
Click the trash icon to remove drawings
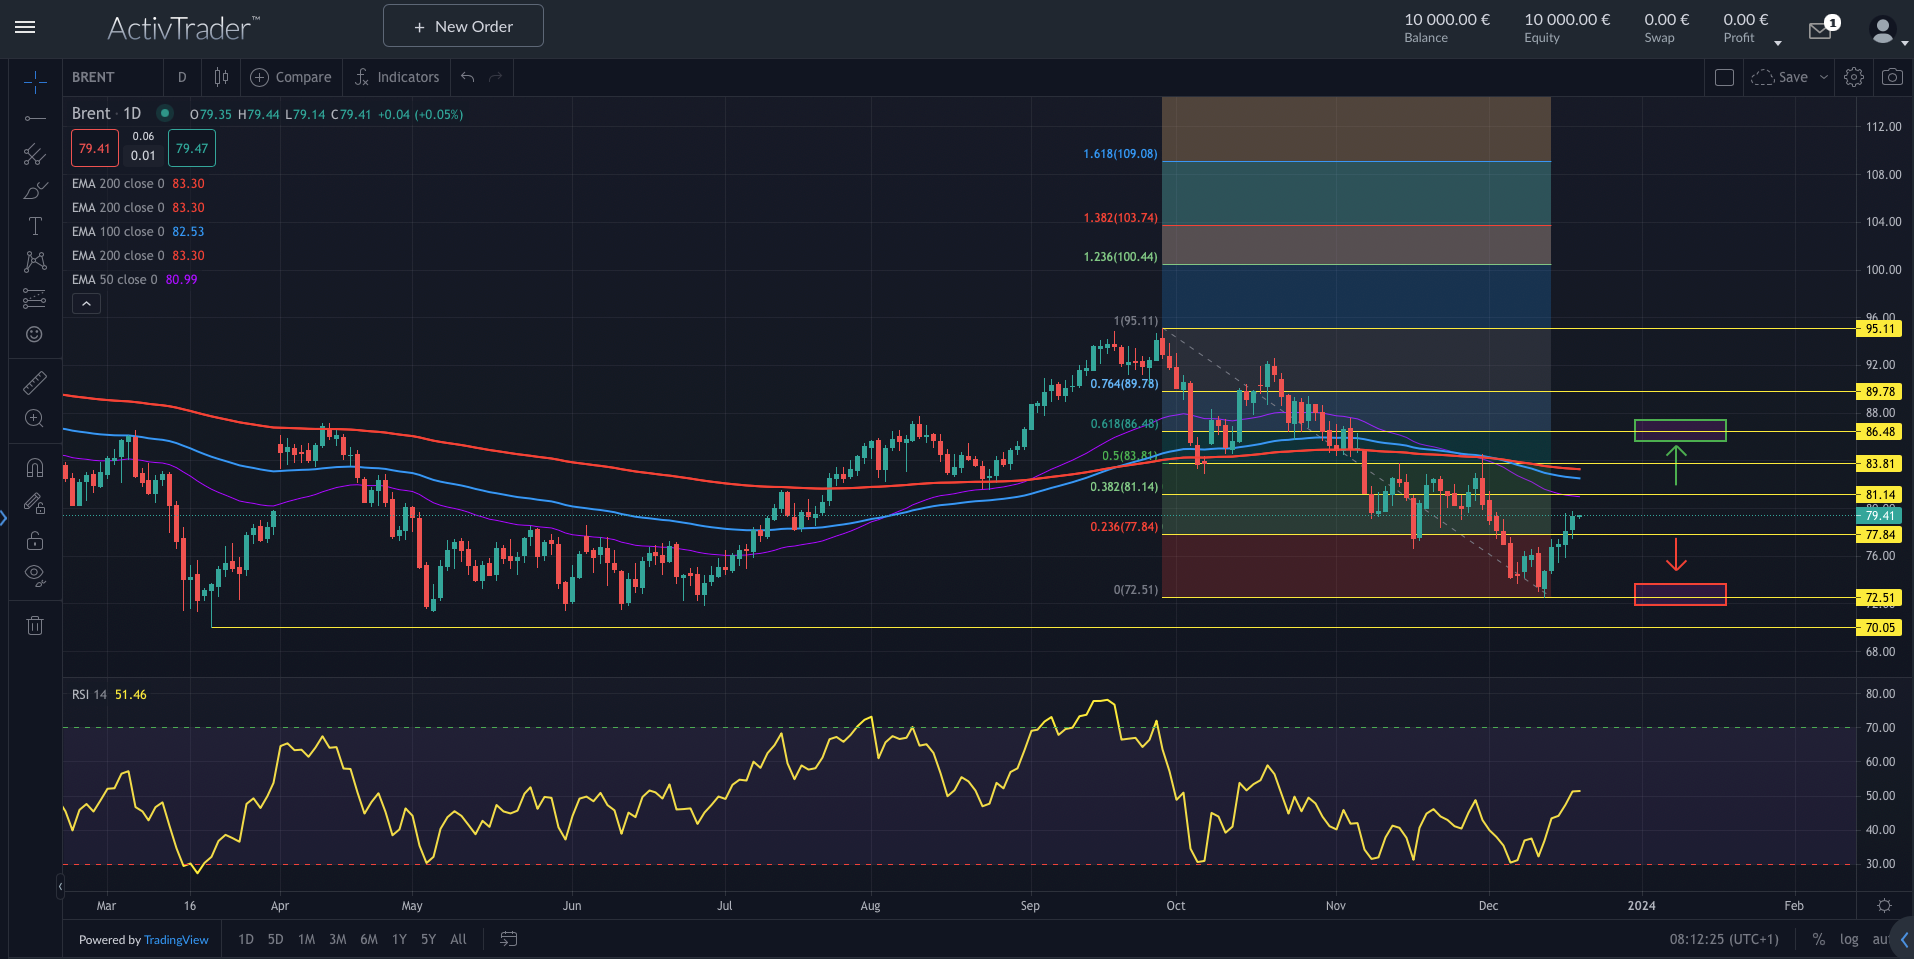coord(34,626)
